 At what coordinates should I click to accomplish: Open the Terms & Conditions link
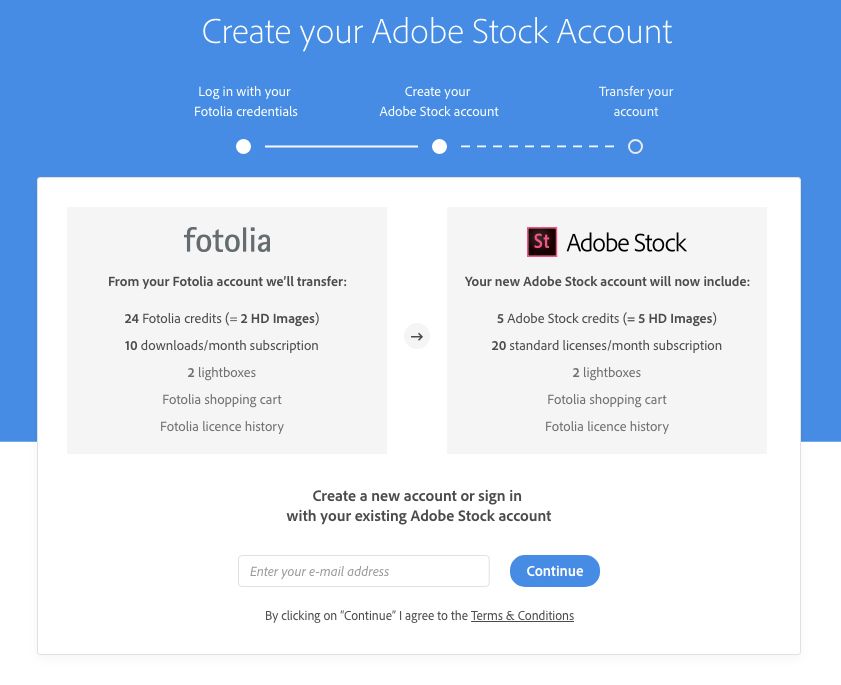(x=522, y=615)
